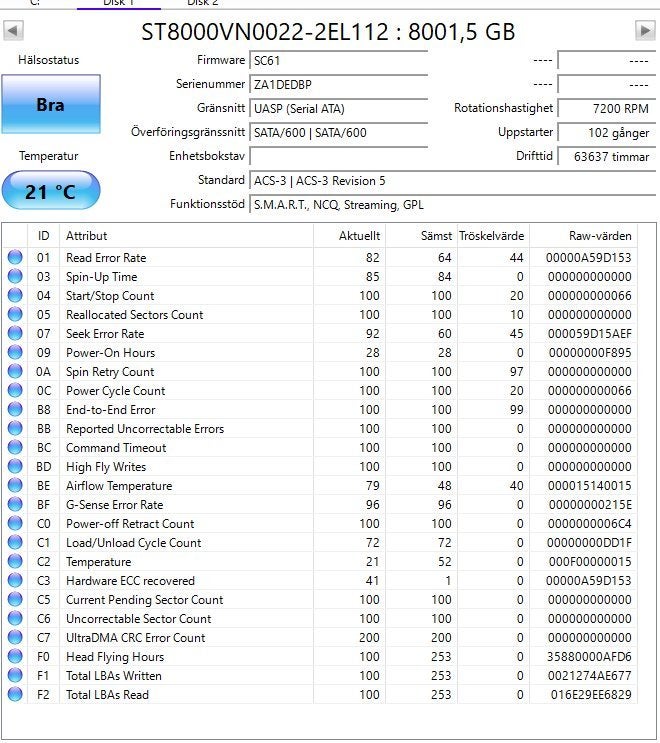Click worst value 48 of Airflow Temperature
Viewport: 660px width, 743px height.
(444, 485)
